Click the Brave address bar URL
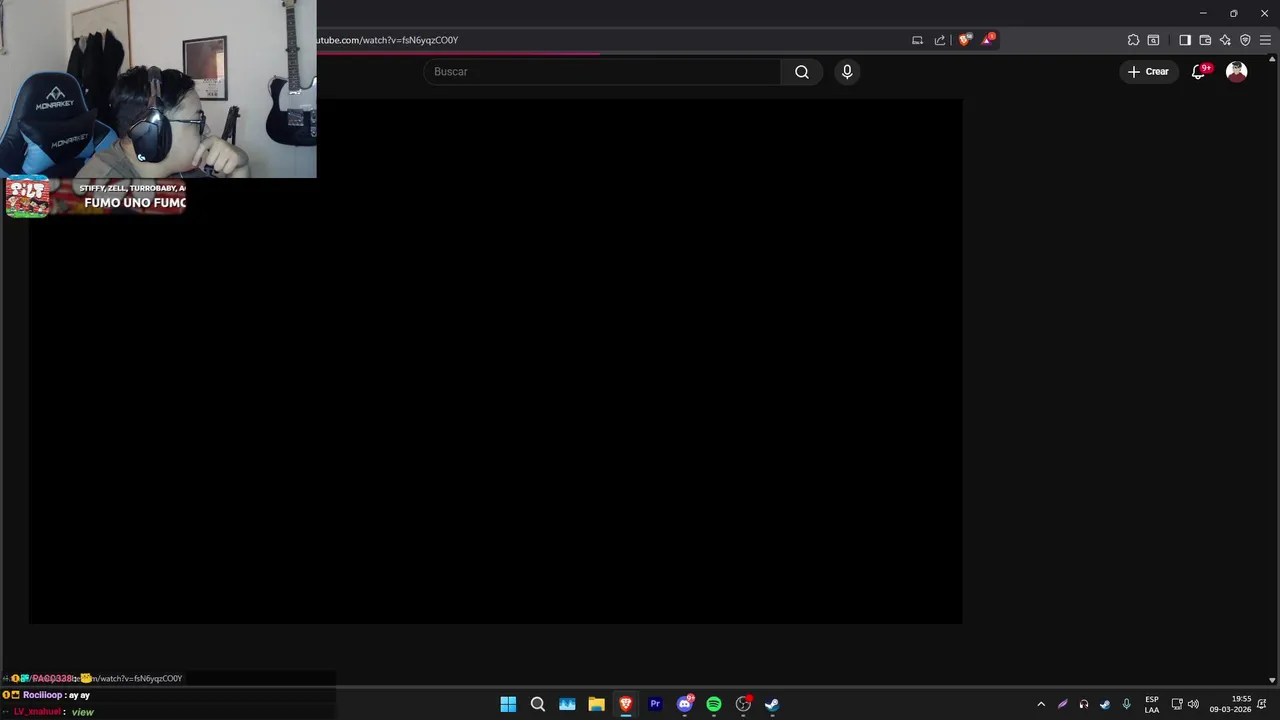This screenshot has height=720, width=1280. click(x=387, y=40)
